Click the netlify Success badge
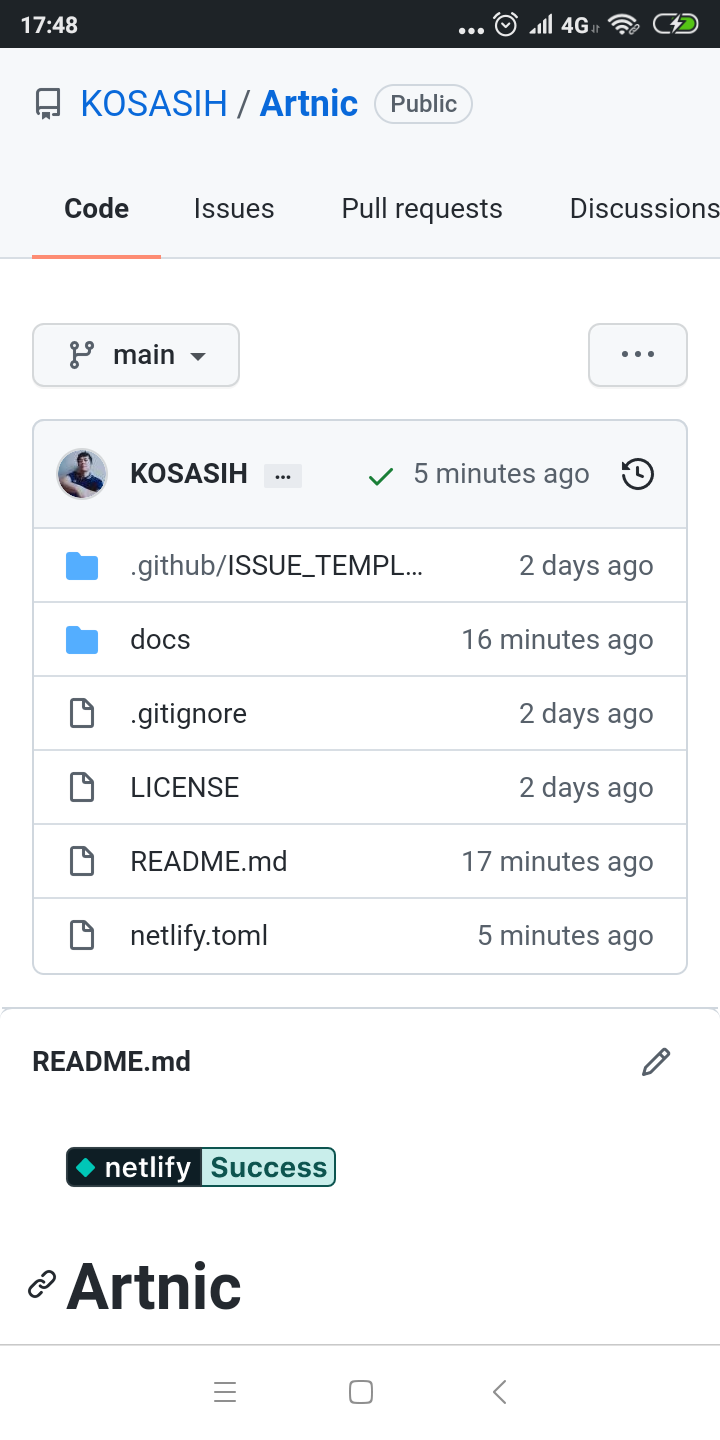 point(201,1167)
